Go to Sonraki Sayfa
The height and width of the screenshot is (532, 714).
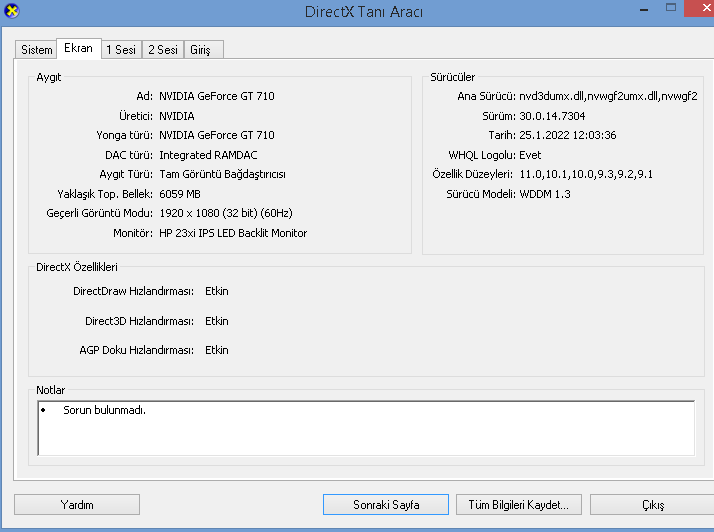(x=386, y=505)
